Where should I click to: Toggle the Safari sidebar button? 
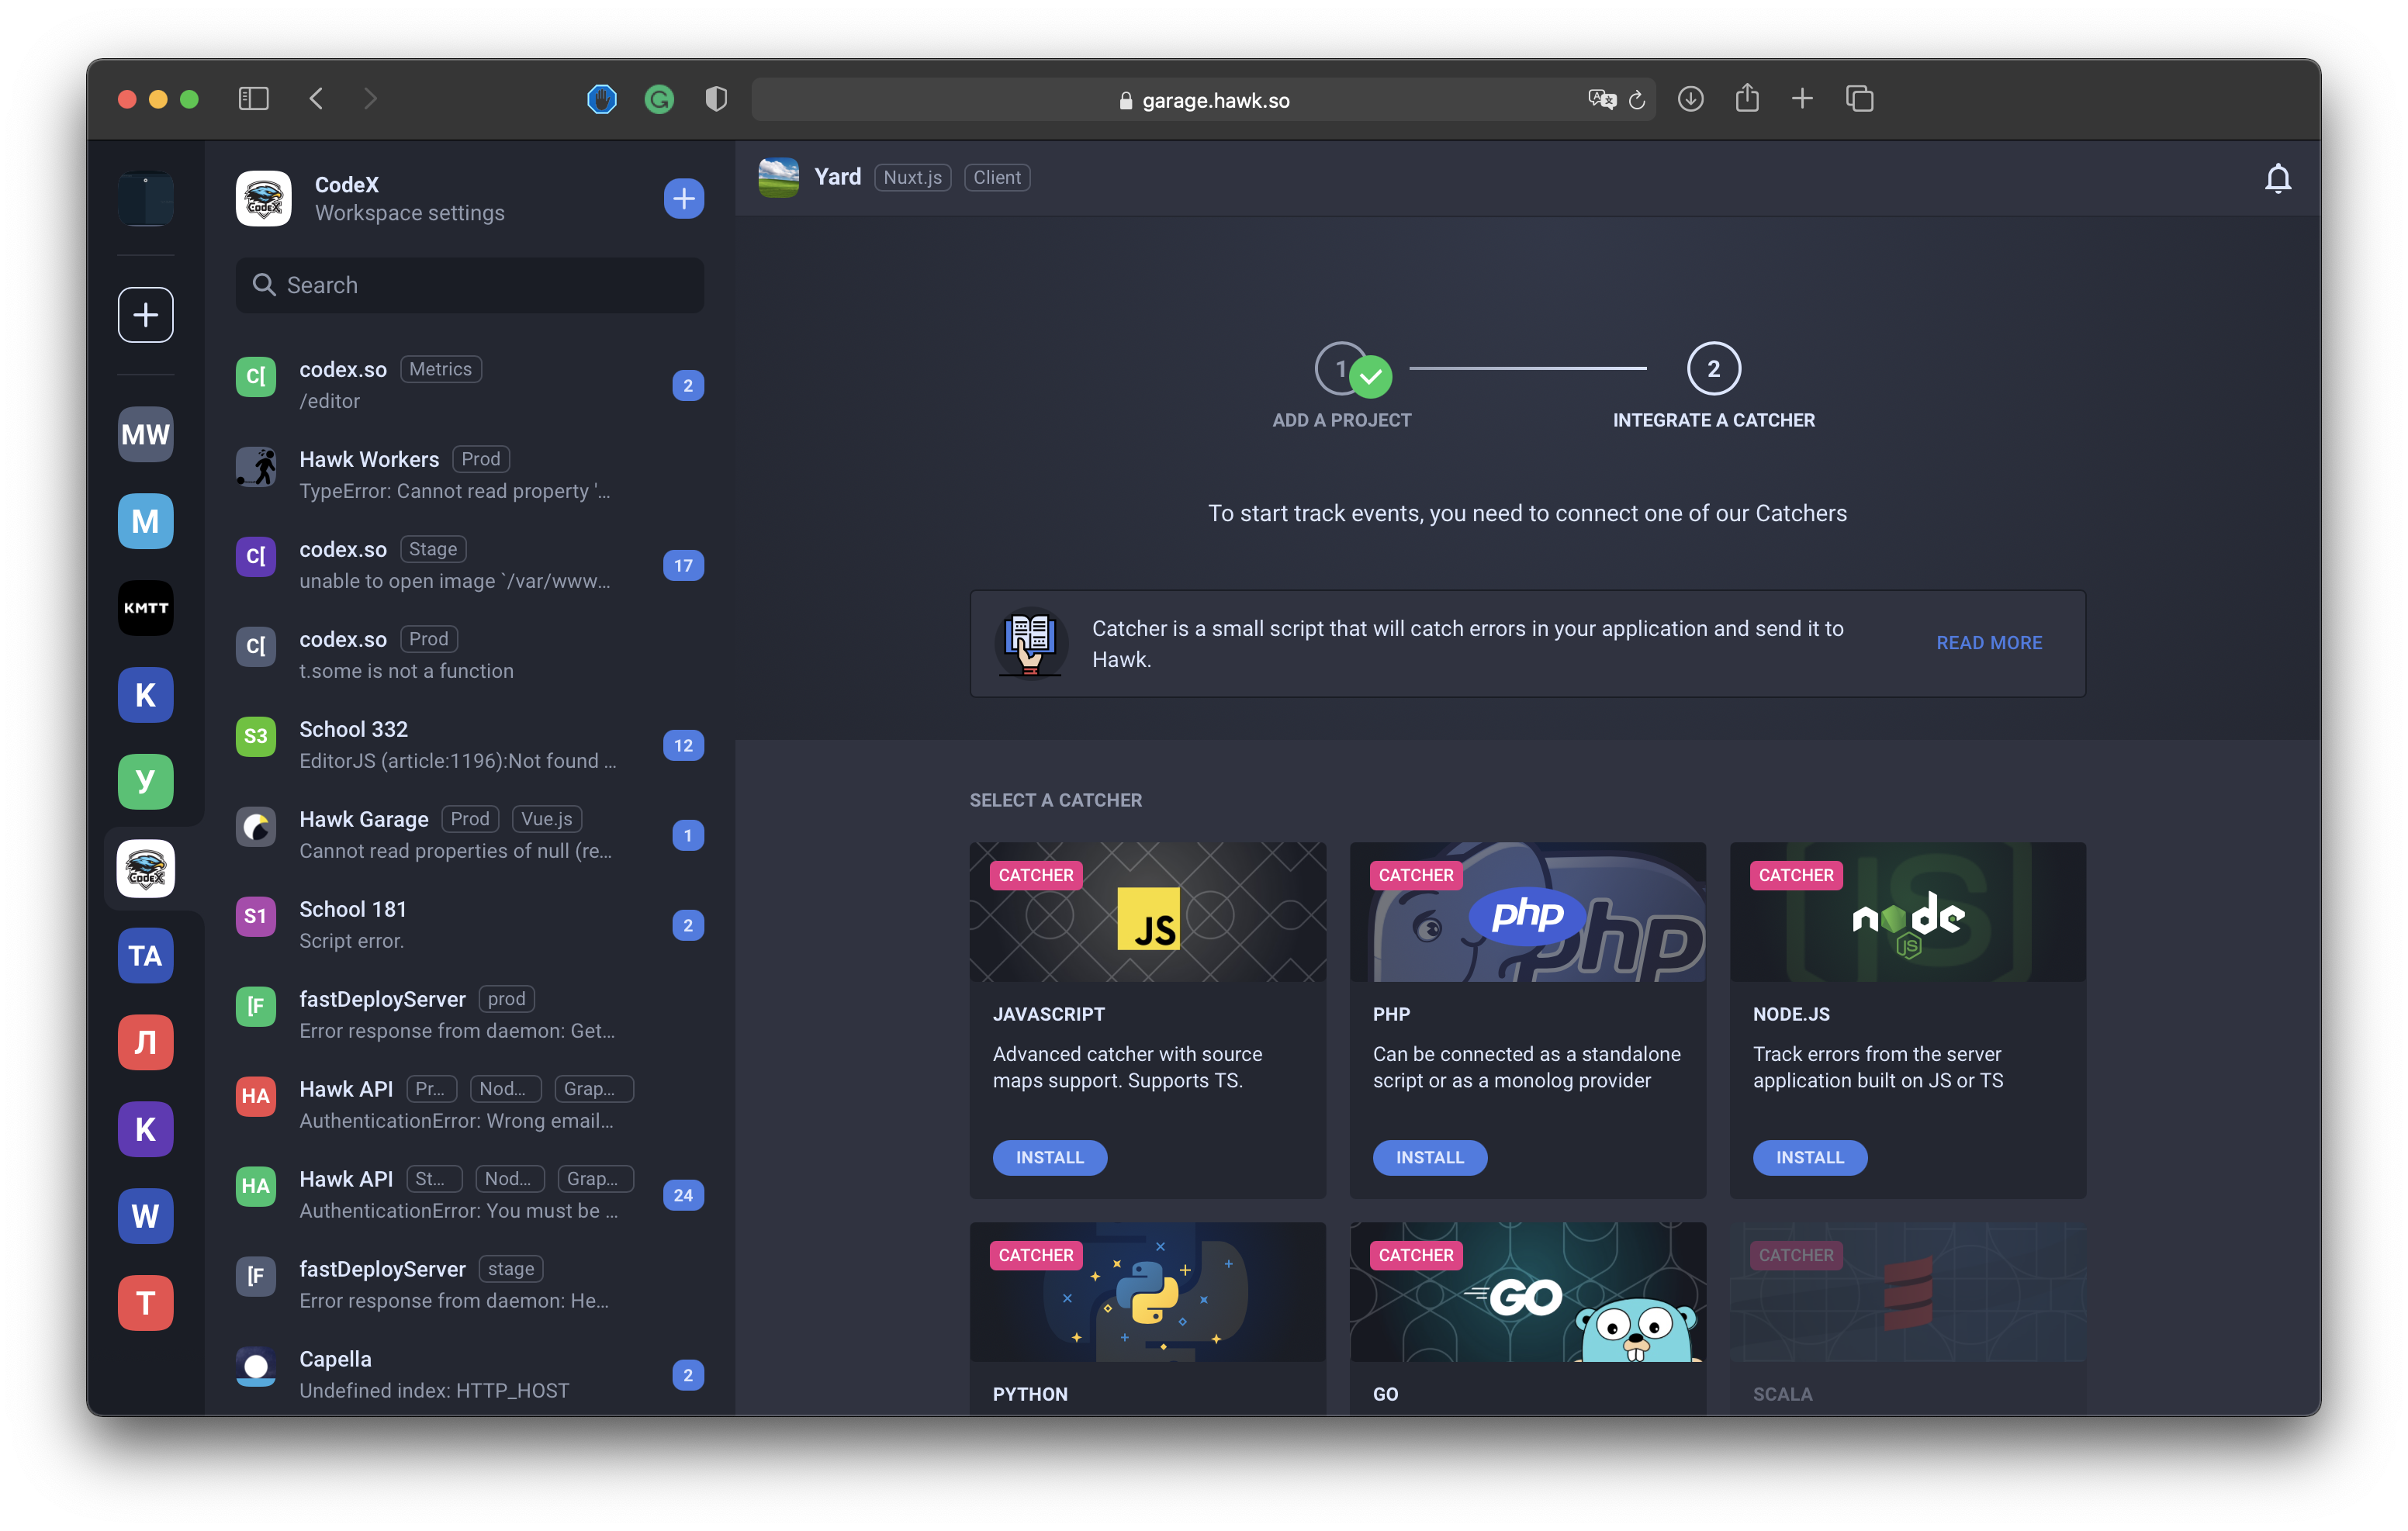tap(253, 99)
